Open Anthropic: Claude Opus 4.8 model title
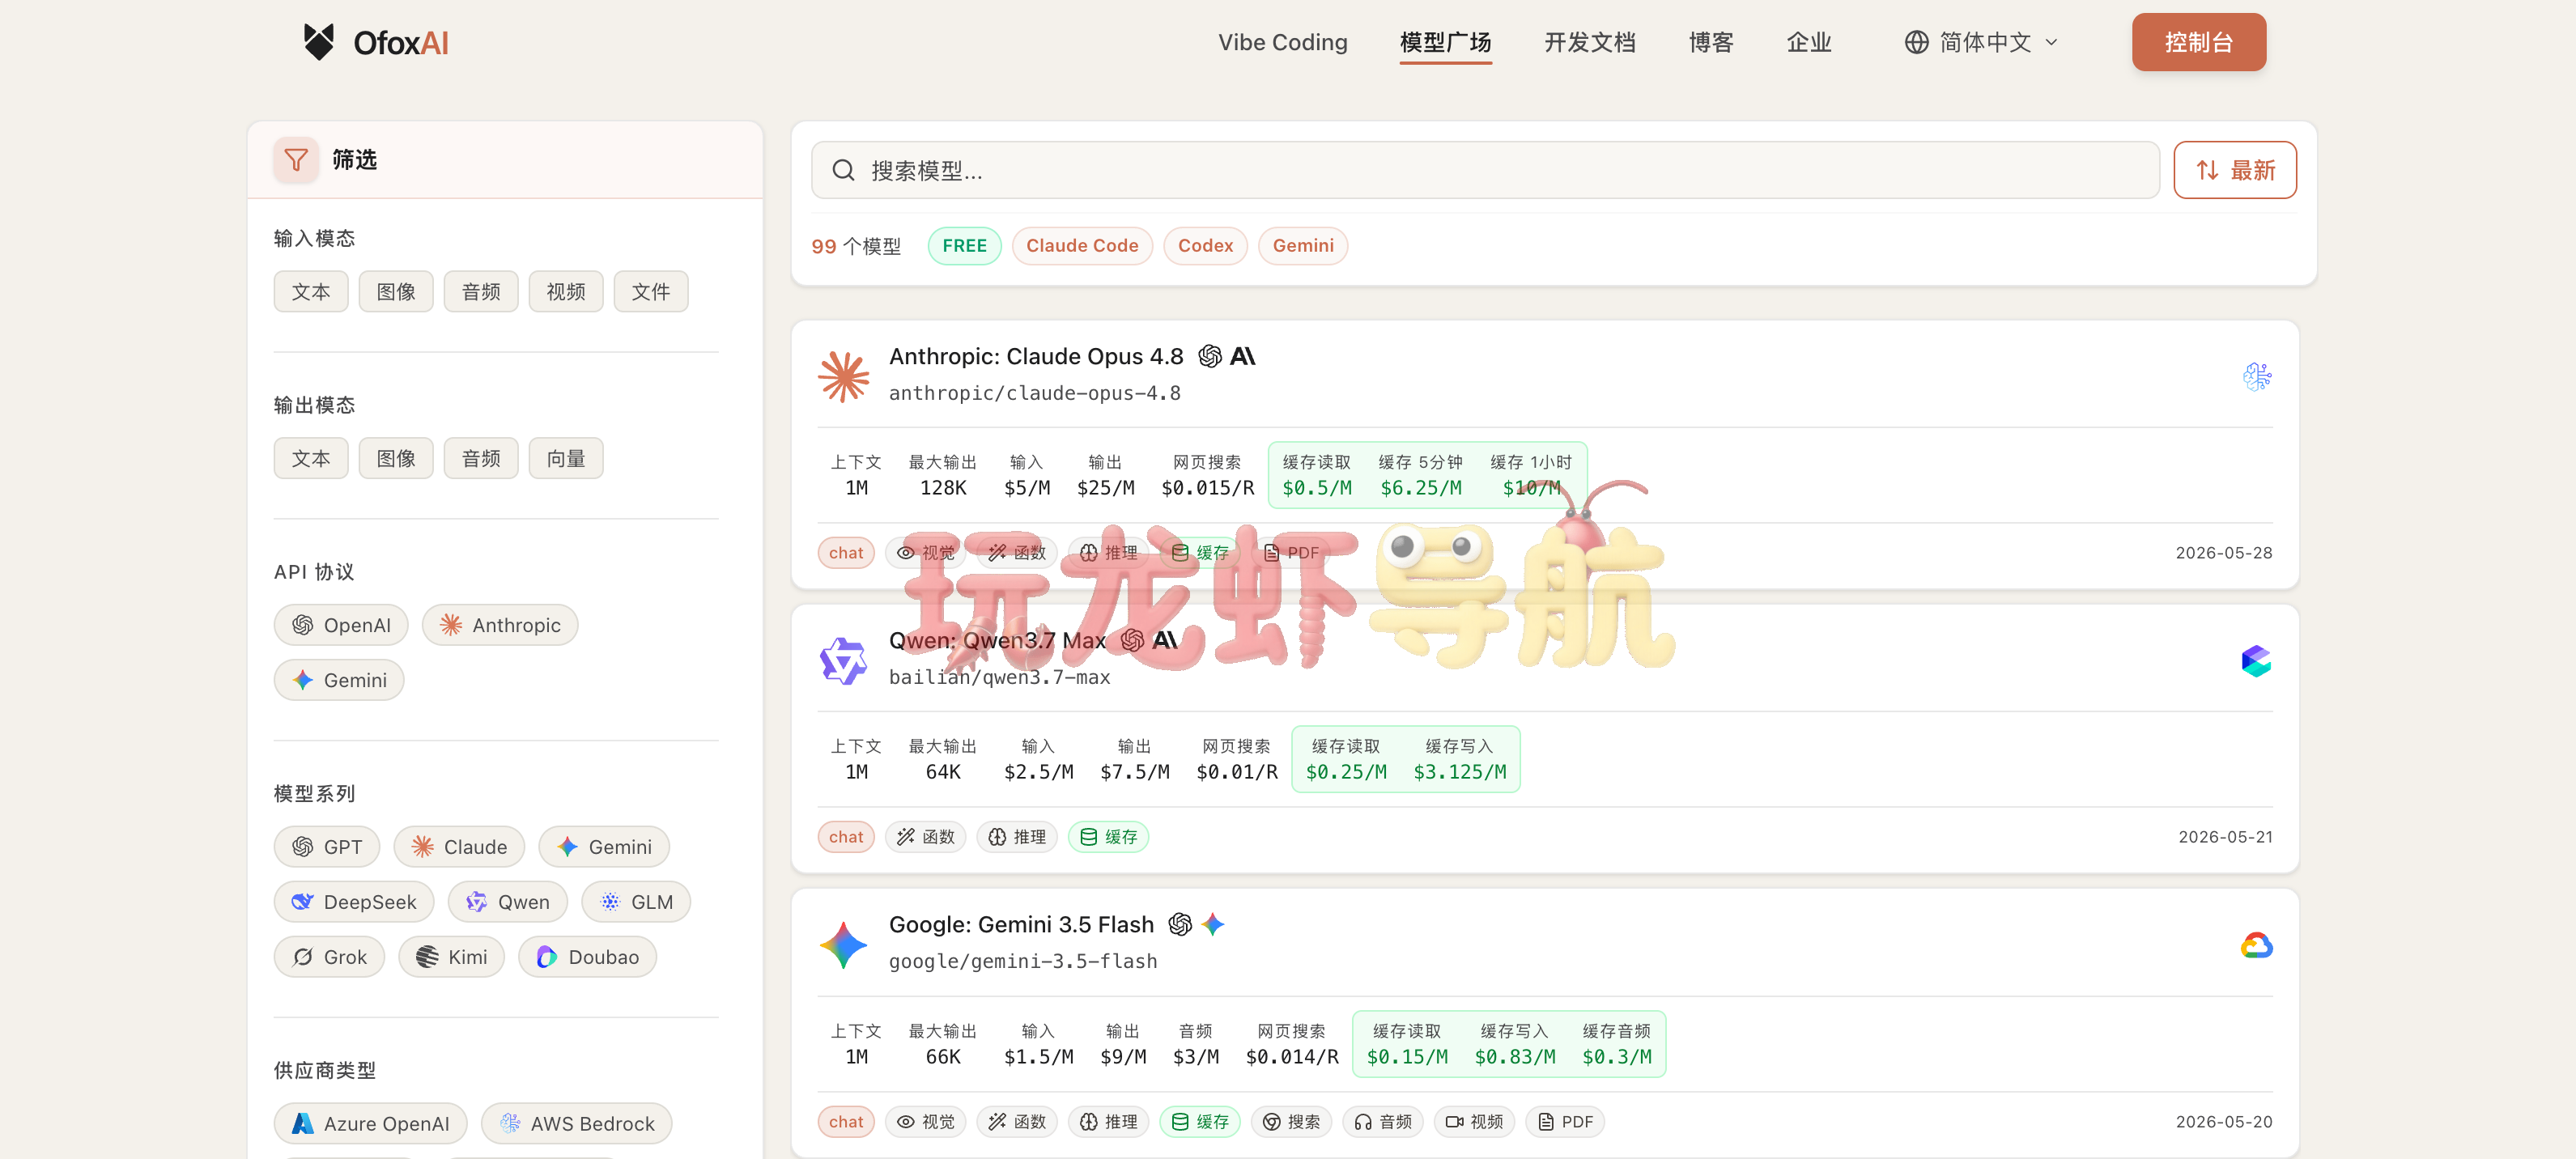This screenshot has height=1159, width=2576. 1036,356
